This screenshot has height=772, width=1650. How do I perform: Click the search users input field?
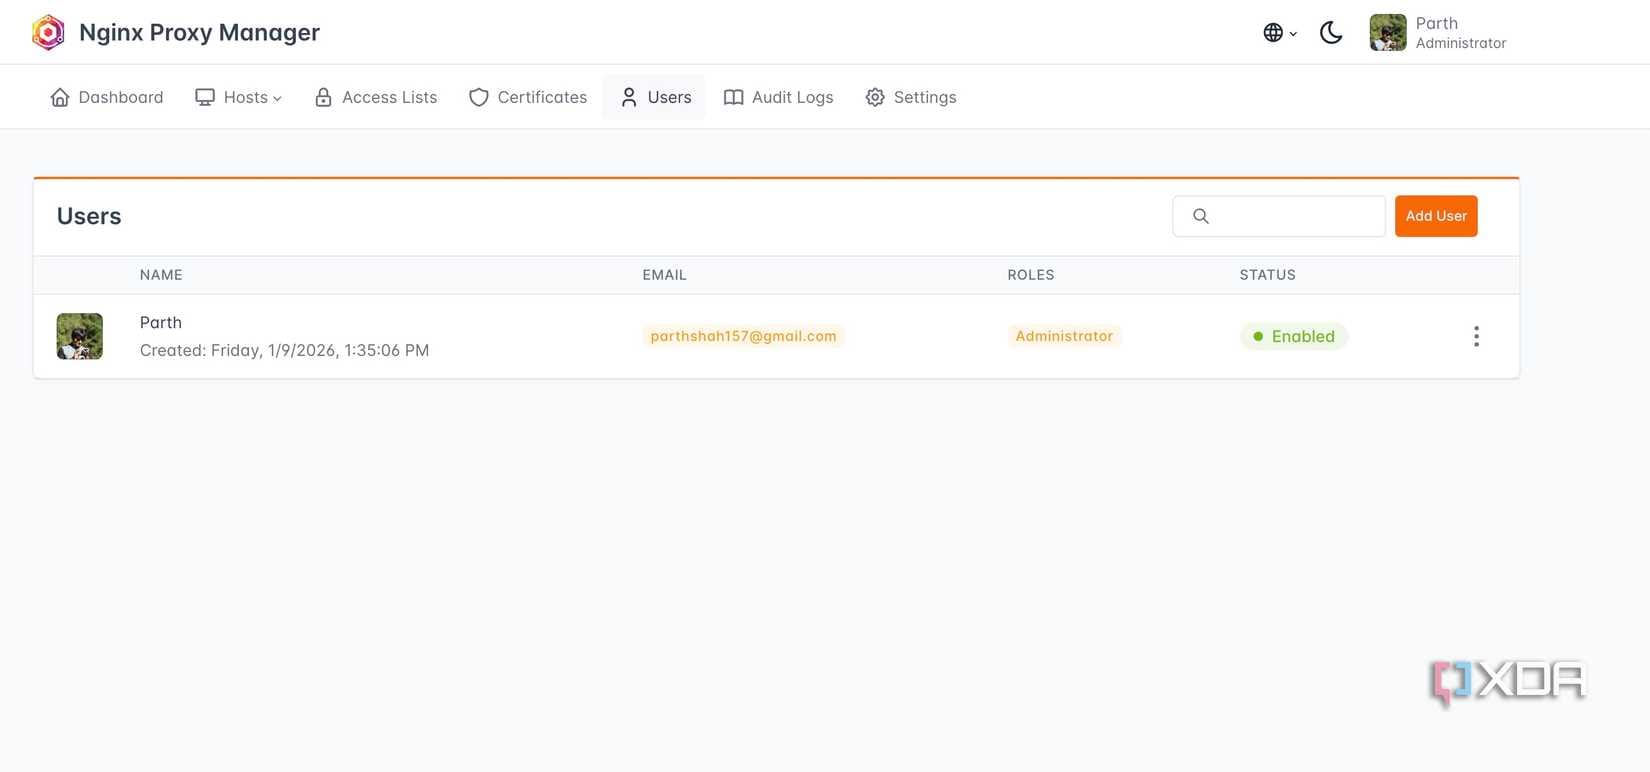1279,216
